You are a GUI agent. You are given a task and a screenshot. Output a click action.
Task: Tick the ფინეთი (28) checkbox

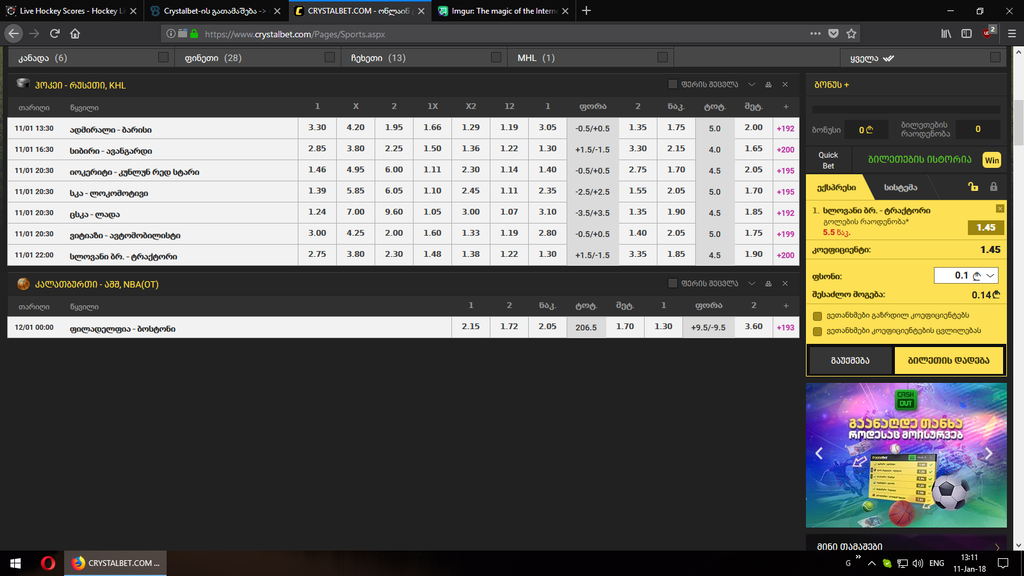pyautogui.click(x=330, y=57)
